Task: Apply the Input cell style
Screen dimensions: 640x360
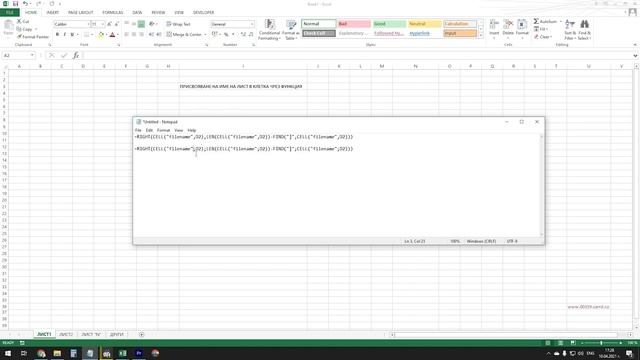Action: tap(460, 33)
